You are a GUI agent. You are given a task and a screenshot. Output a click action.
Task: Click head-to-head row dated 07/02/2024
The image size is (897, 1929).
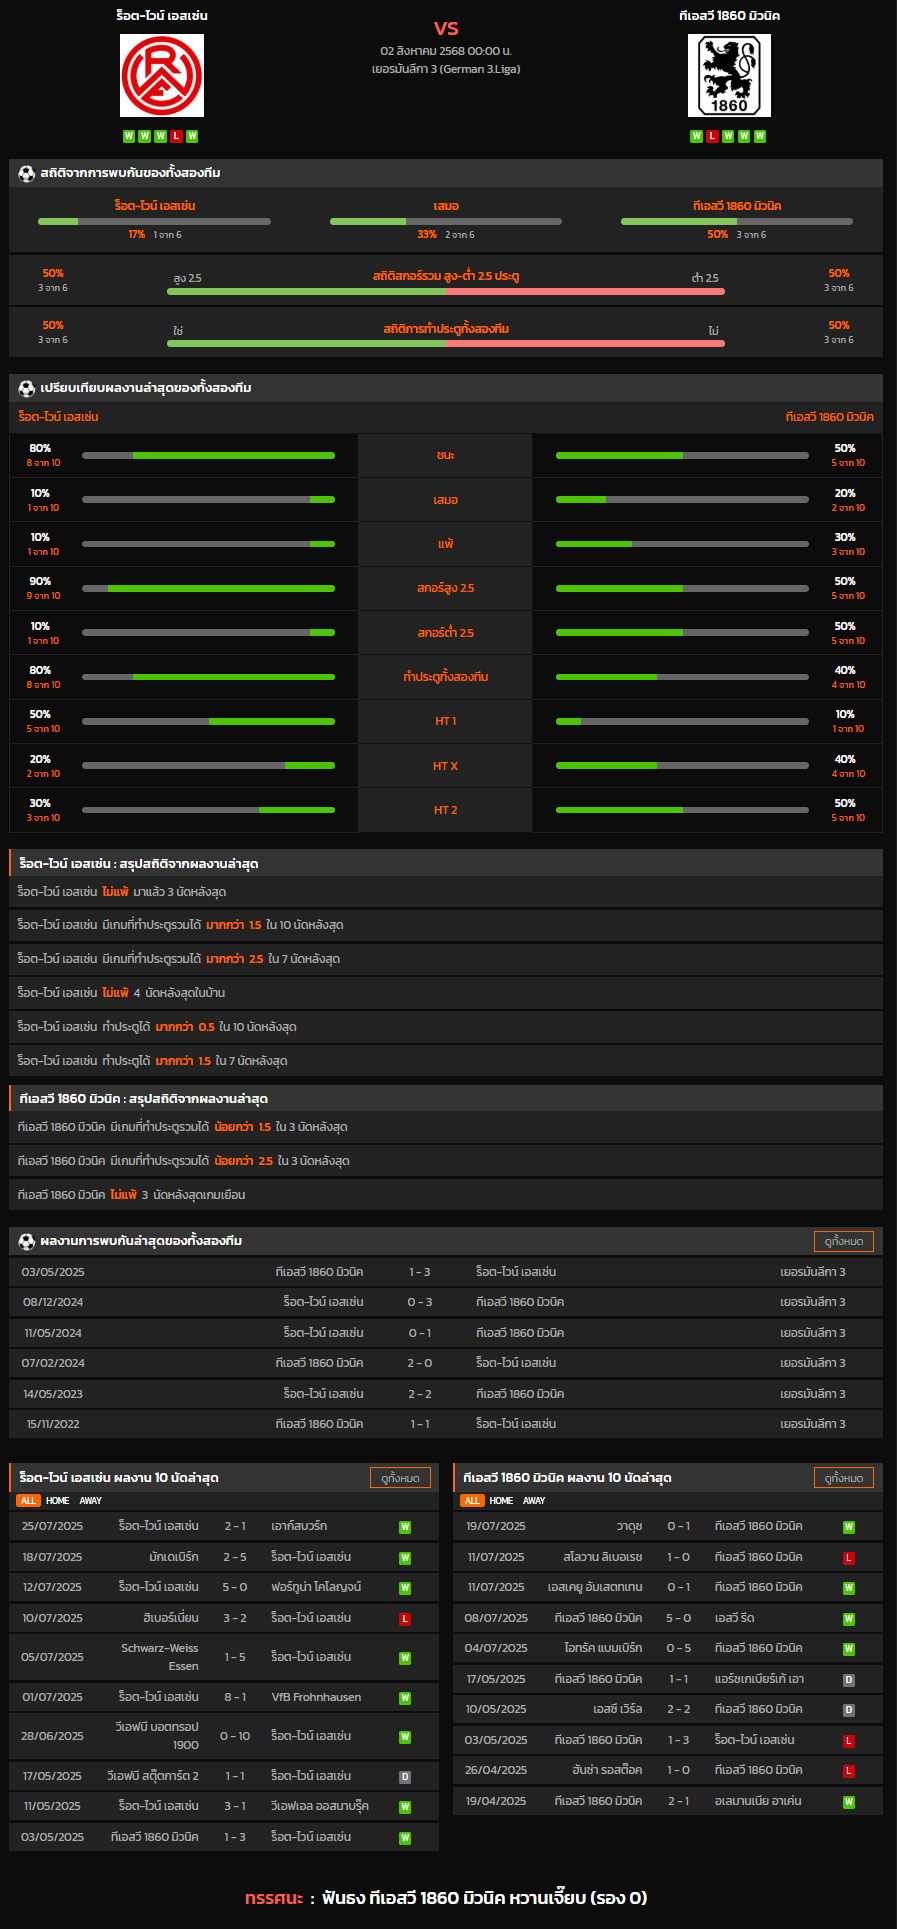[x=446, y=1363]
